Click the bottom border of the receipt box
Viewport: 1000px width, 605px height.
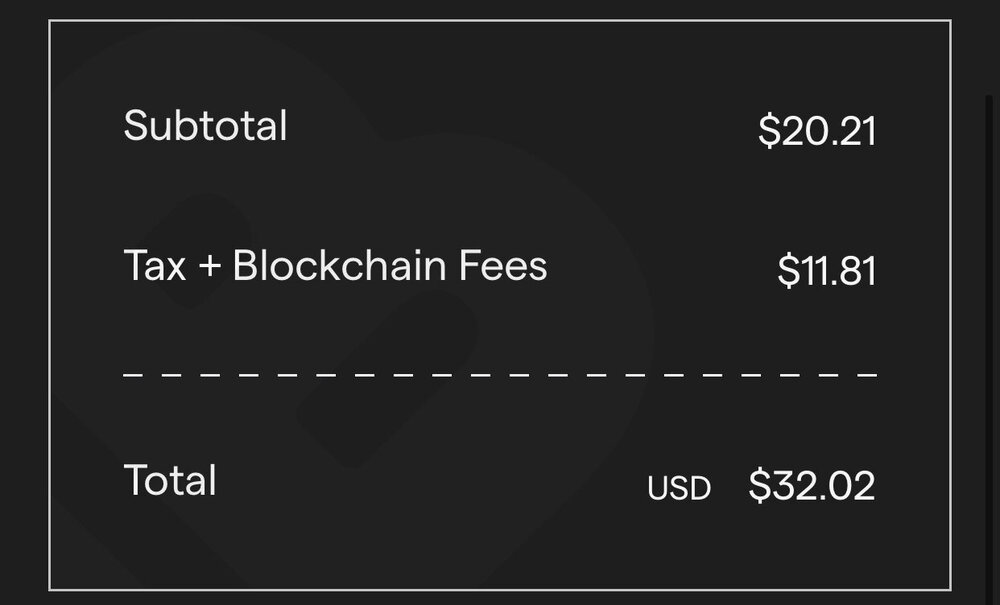500,589
